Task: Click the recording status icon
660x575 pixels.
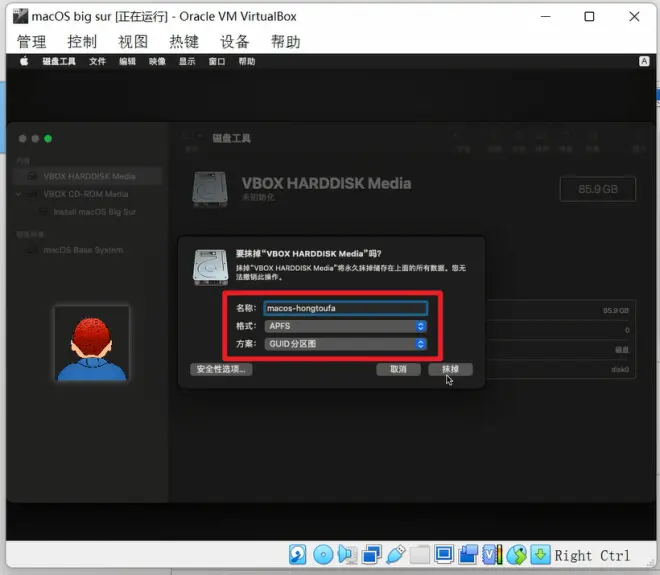Action: [468, 554]
